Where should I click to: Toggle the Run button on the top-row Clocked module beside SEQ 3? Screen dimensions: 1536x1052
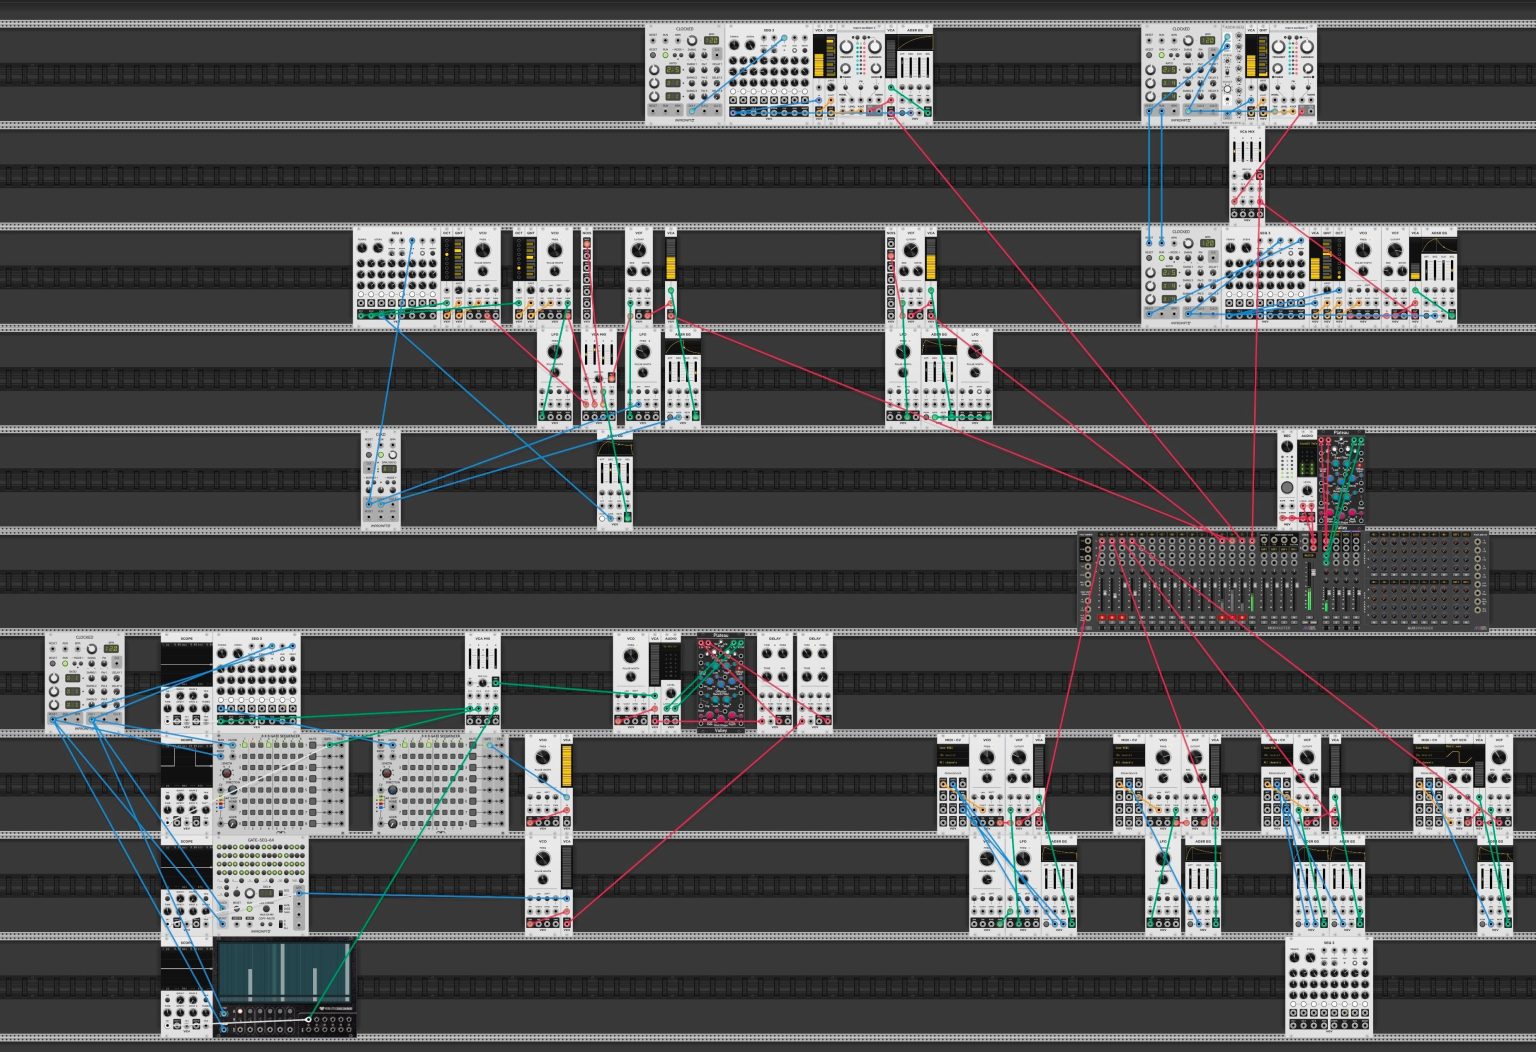click(x=665, y=55)
